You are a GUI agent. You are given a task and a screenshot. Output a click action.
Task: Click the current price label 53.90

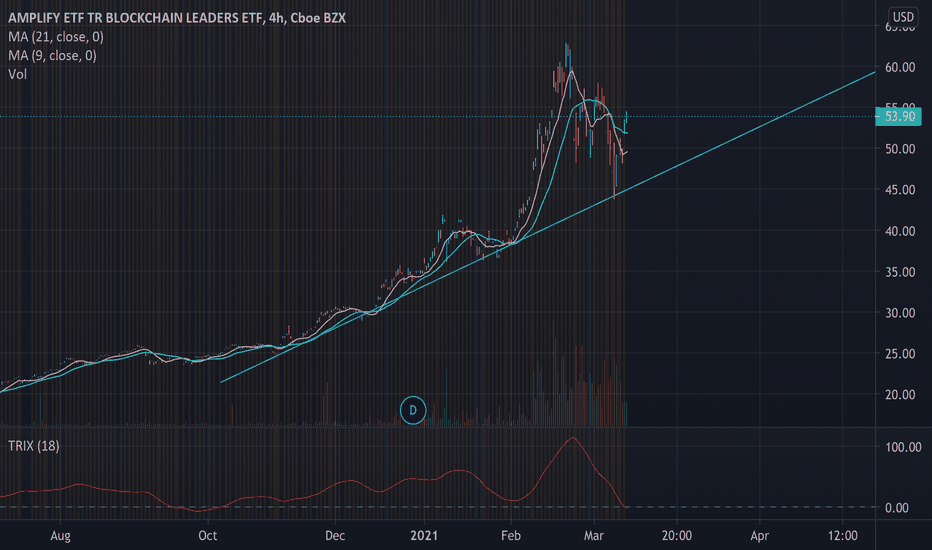click(899, 117)
